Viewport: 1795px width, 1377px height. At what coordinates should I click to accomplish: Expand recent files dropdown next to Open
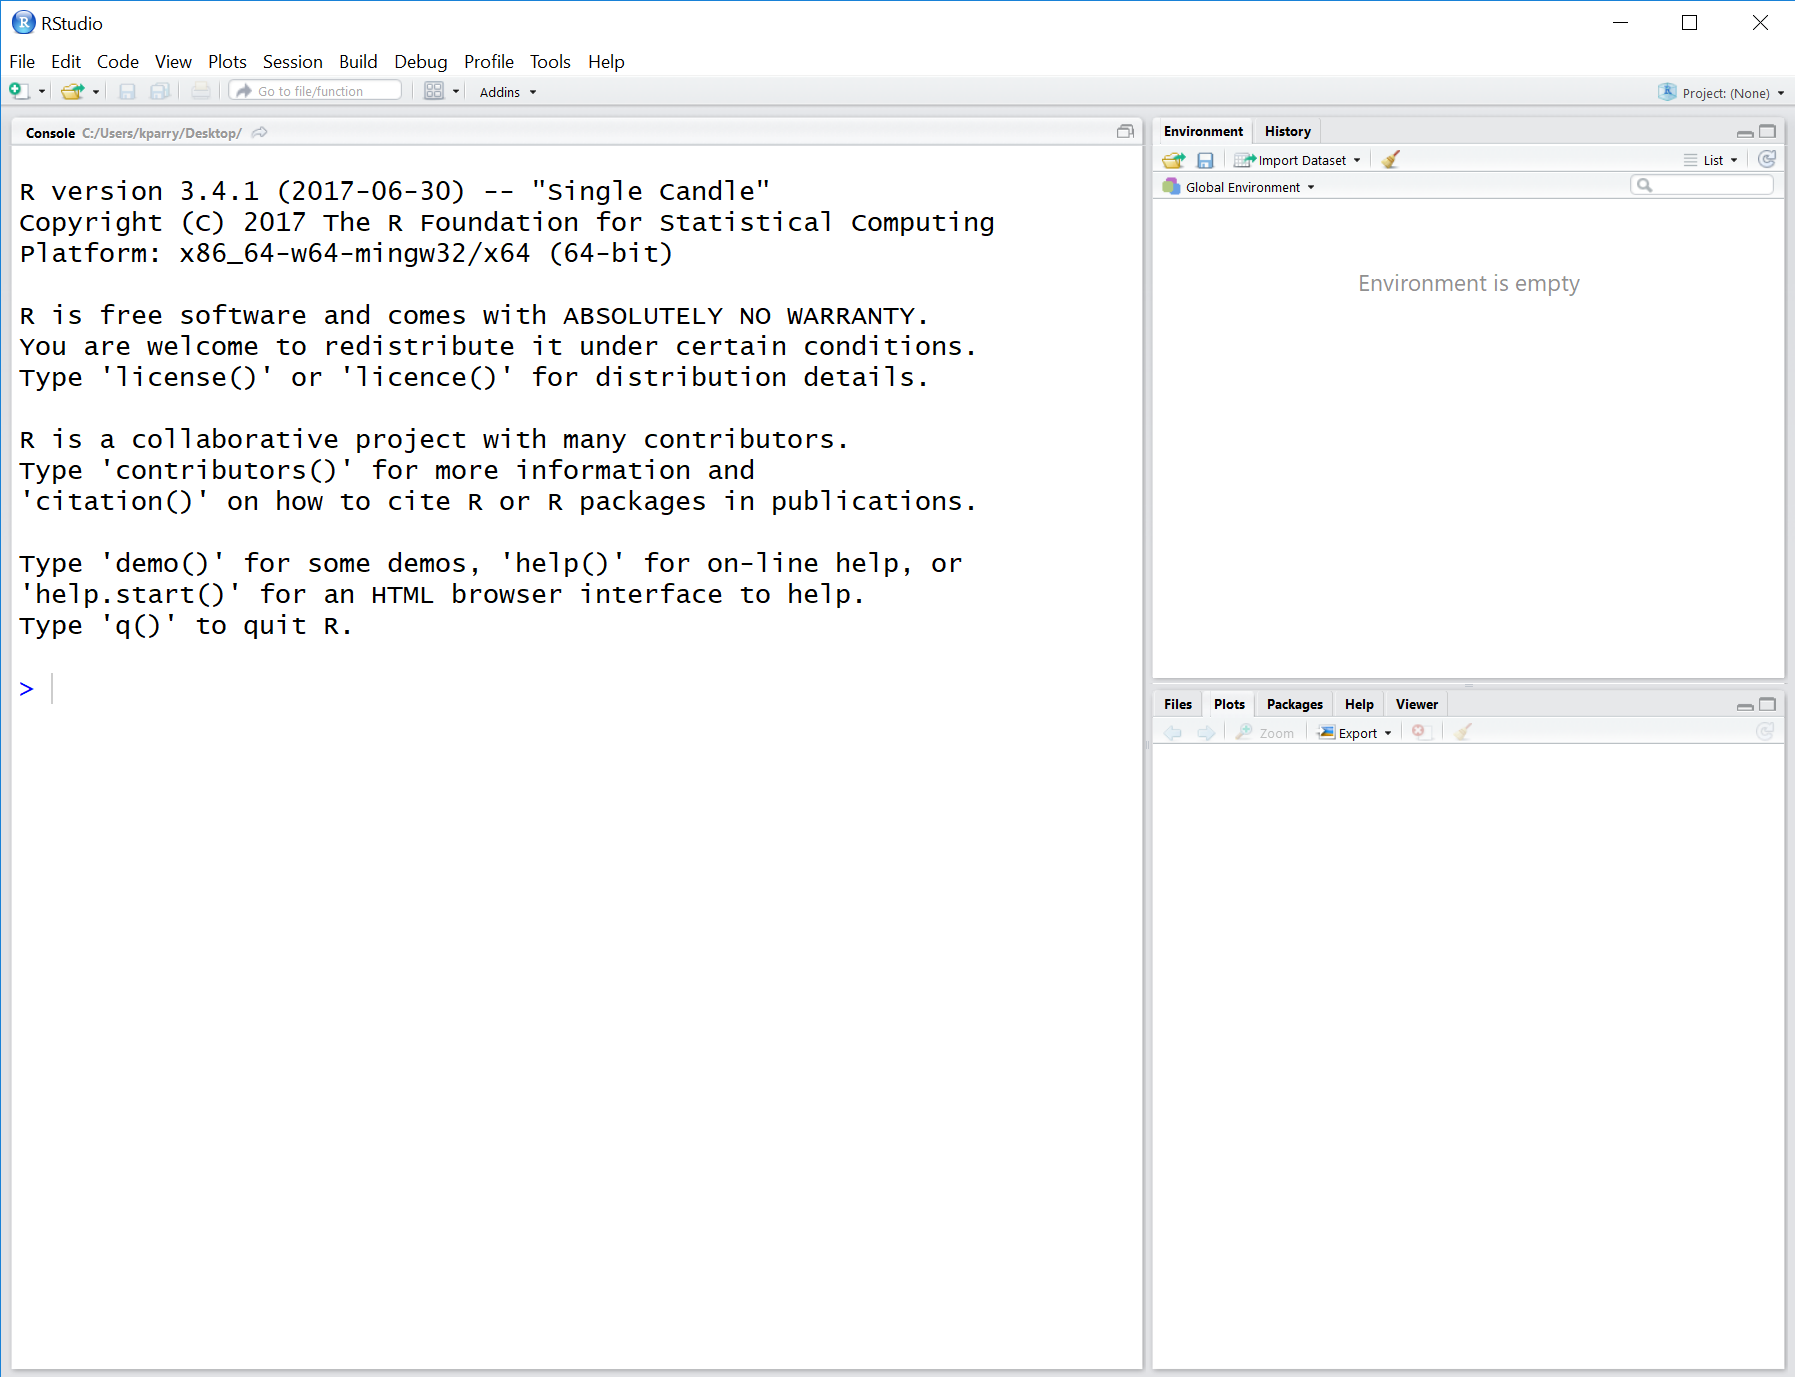[x=96, y=92]
